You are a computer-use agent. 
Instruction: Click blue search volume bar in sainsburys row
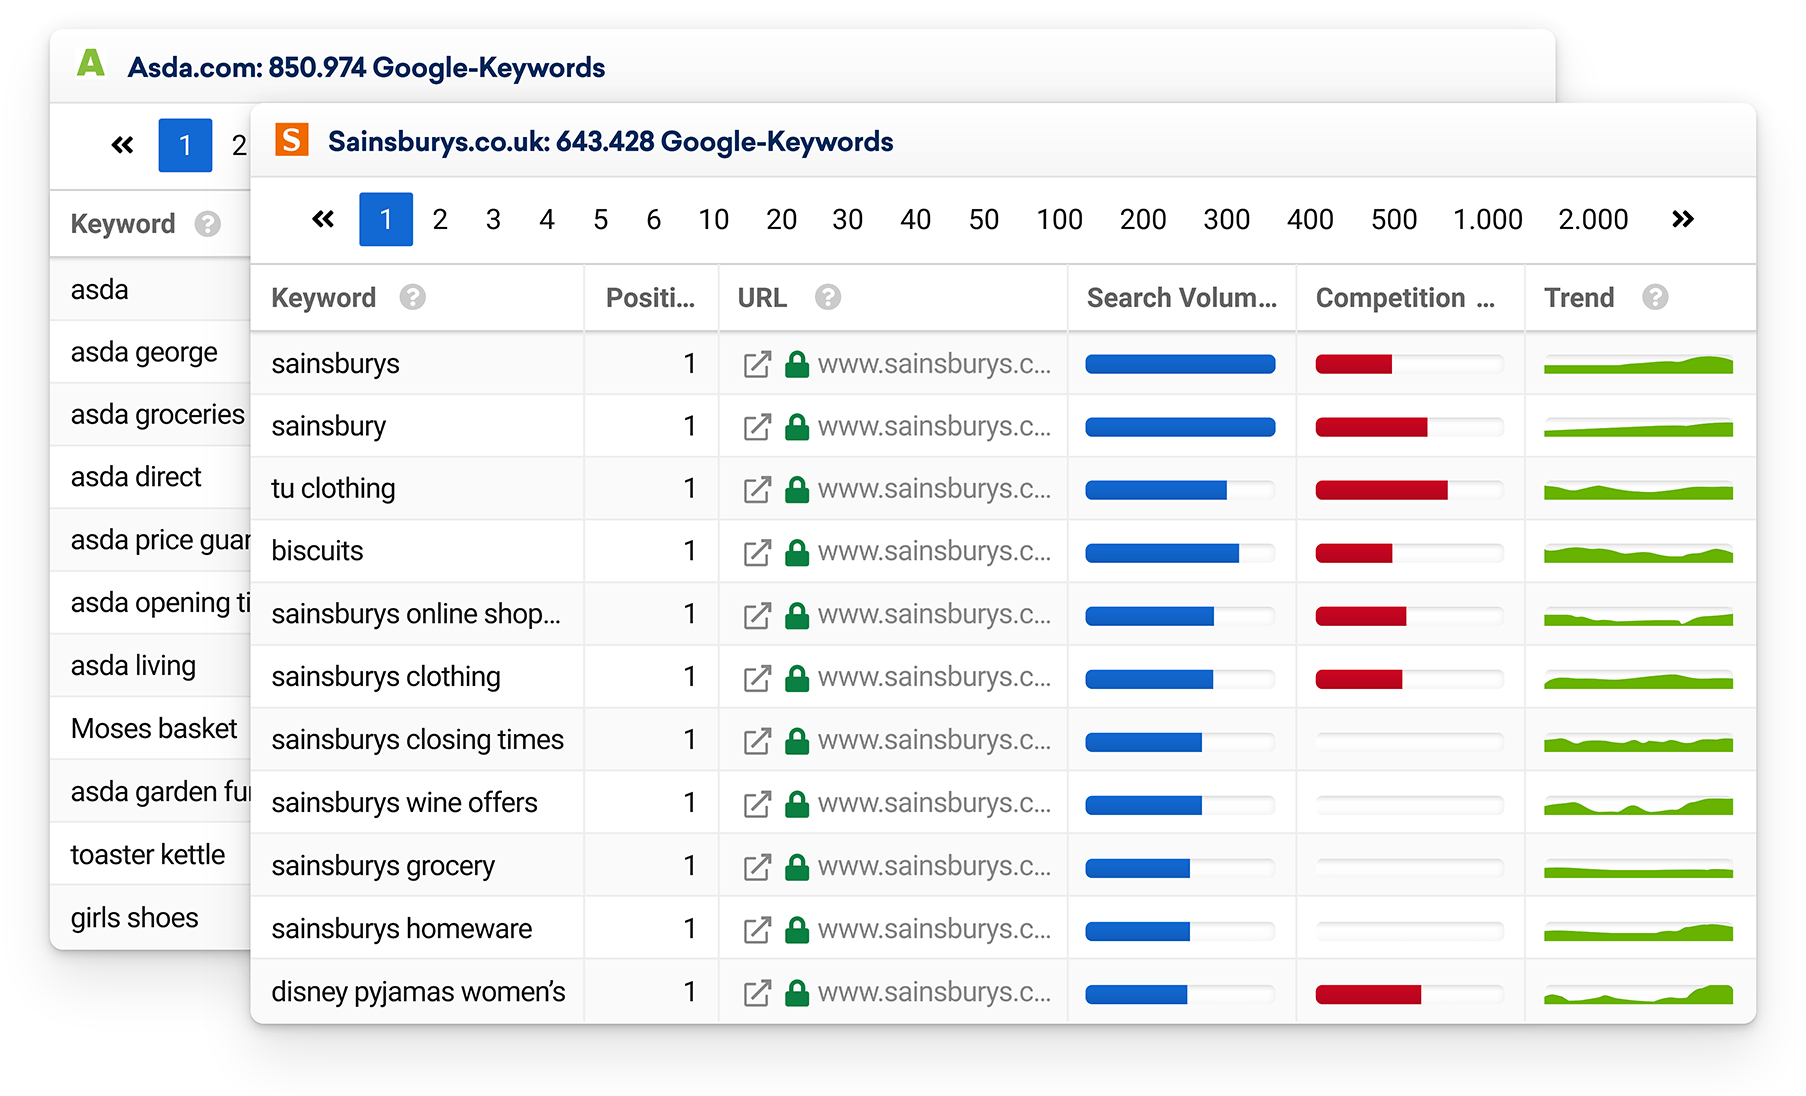1180,364
